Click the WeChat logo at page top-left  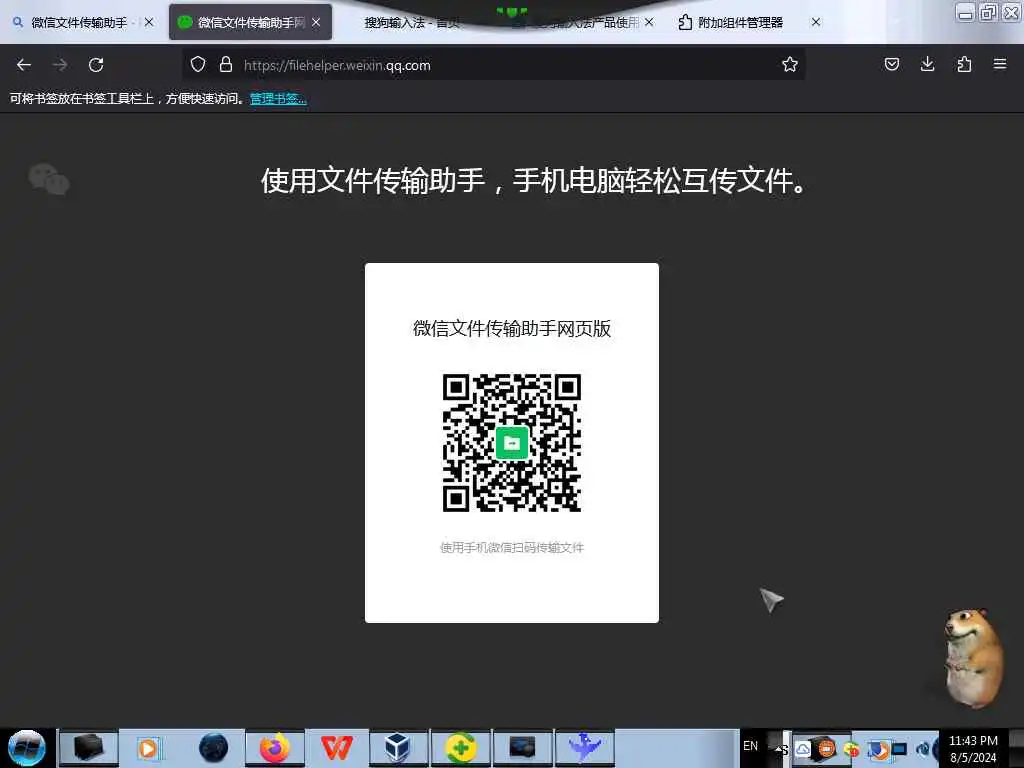(x=49, y=179)
